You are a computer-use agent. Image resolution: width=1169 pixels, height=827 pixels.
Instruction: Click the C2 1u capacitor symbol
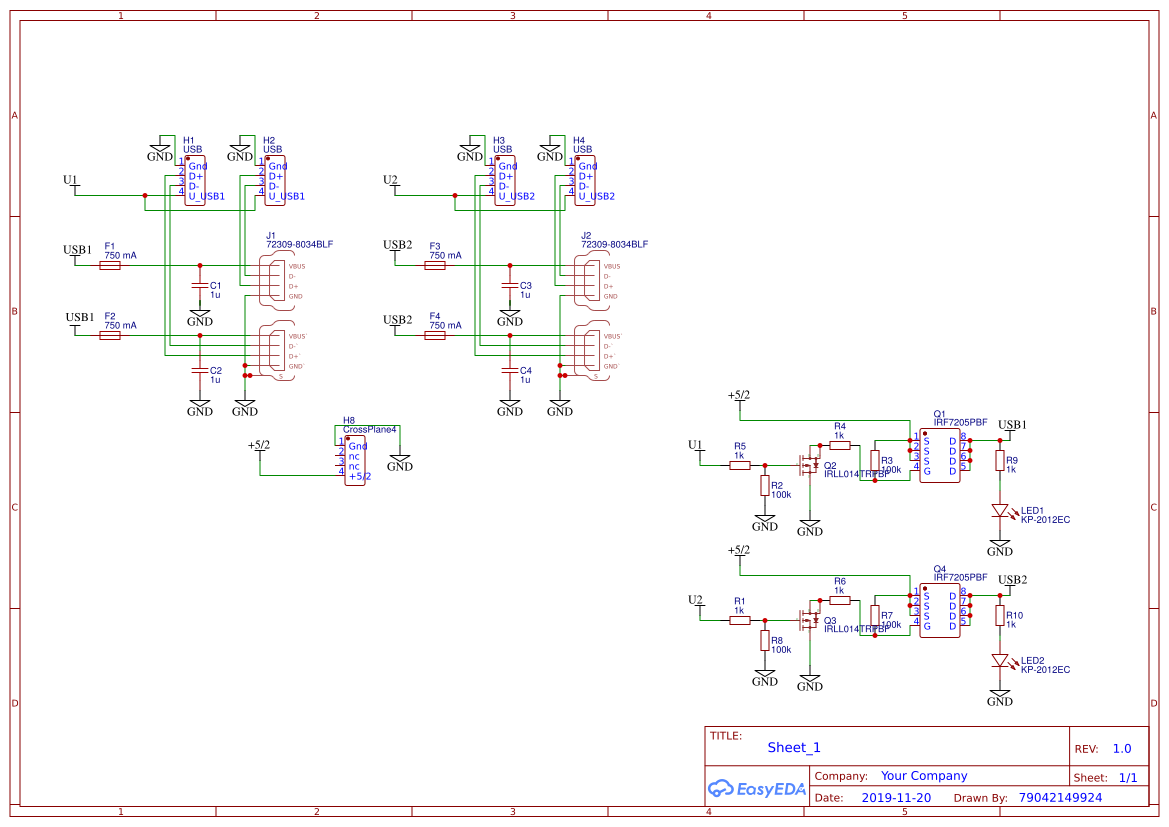click(199, 371)
